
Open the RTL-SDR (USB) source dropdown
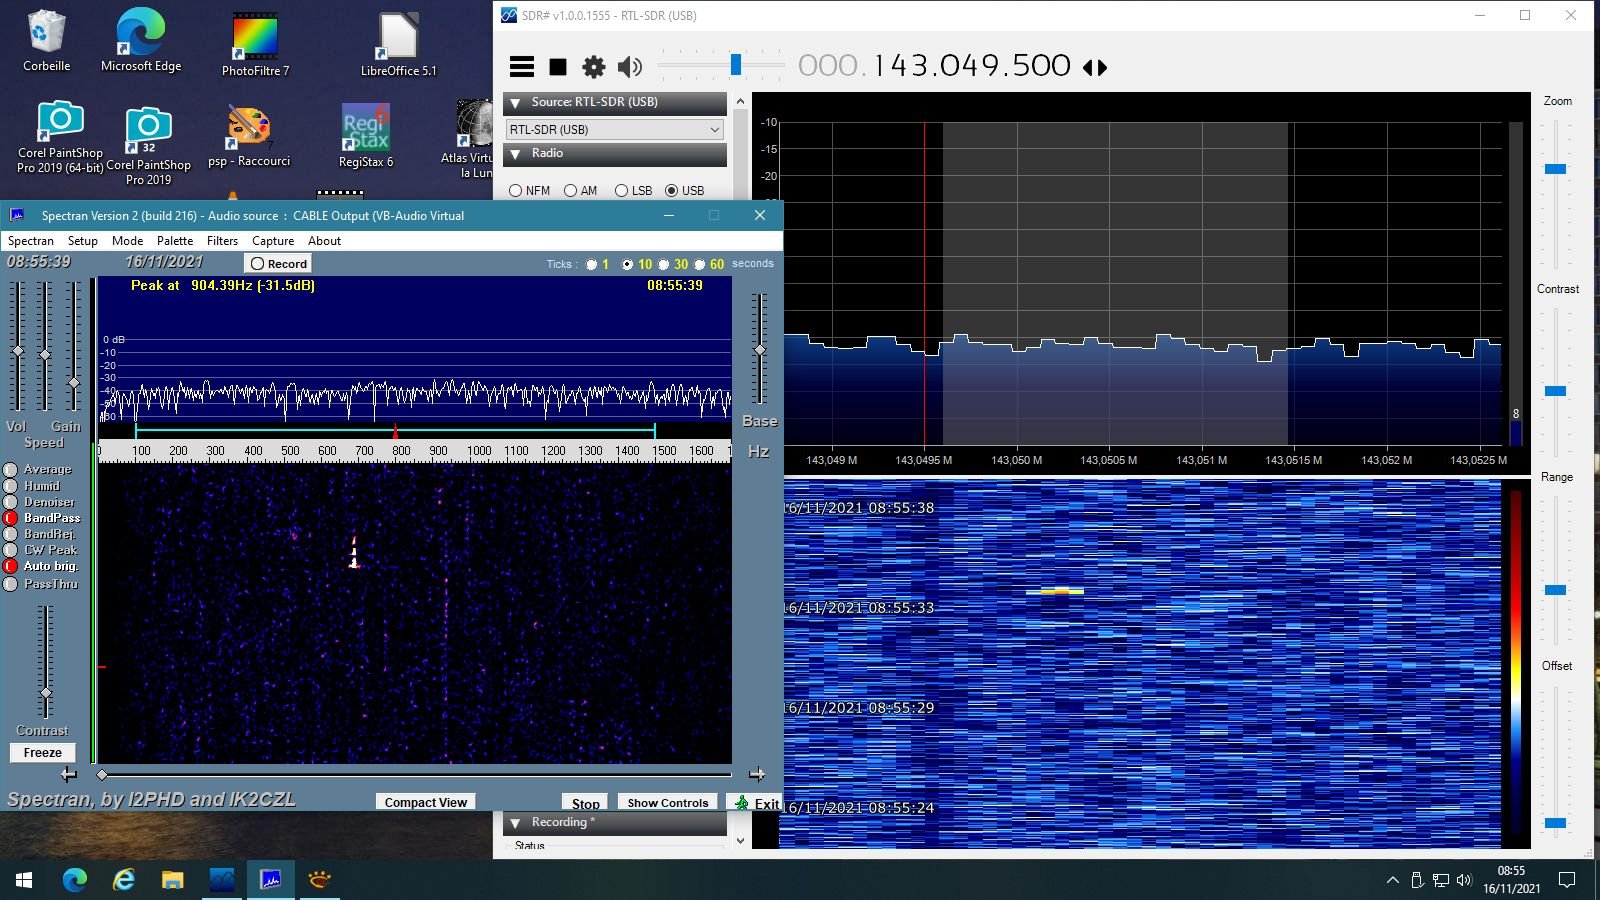(614, 129)
